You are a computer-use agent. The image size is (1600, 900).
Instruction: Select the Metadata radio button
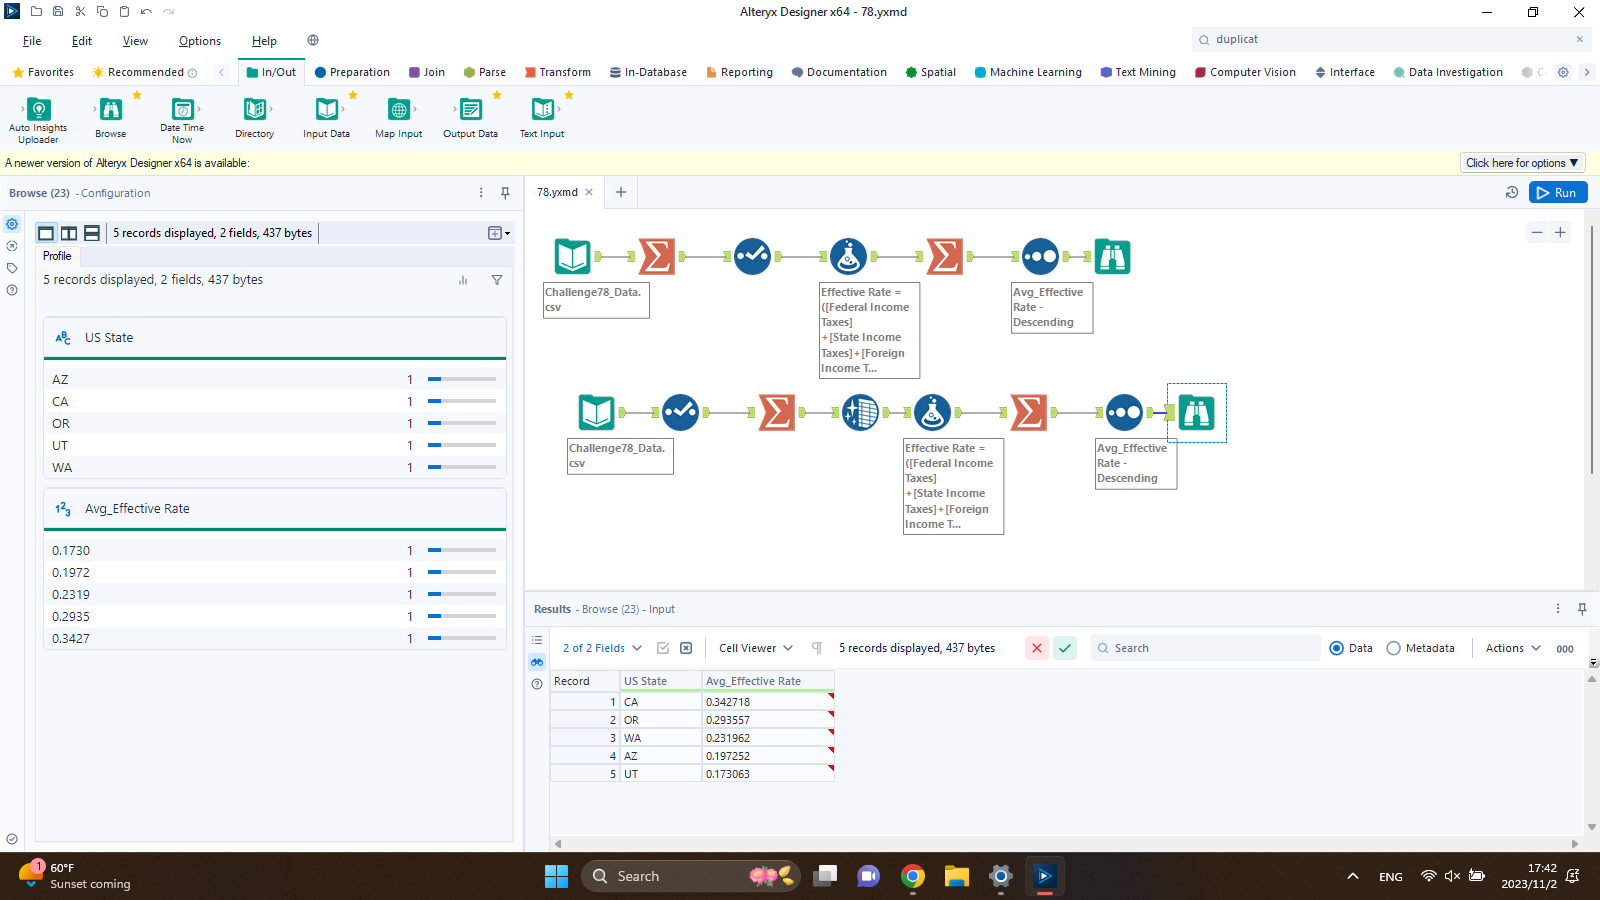1393,648
